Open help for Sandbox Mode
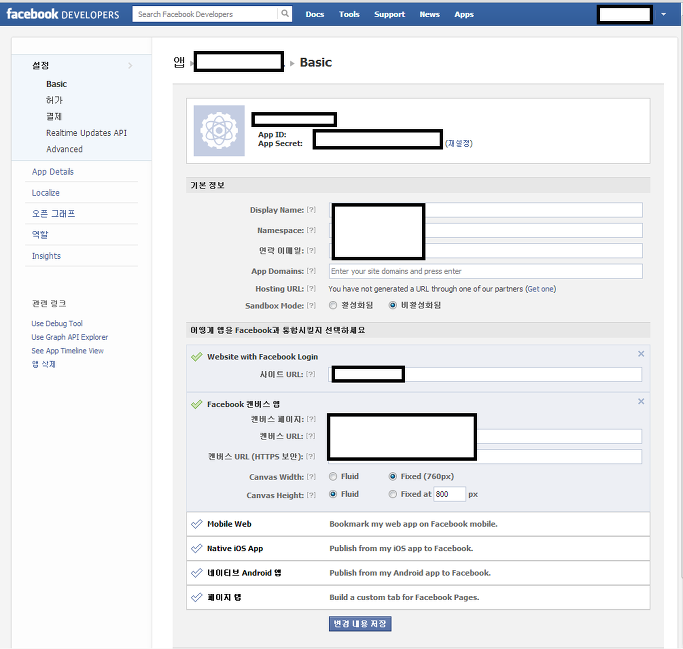 pos(311,305)
